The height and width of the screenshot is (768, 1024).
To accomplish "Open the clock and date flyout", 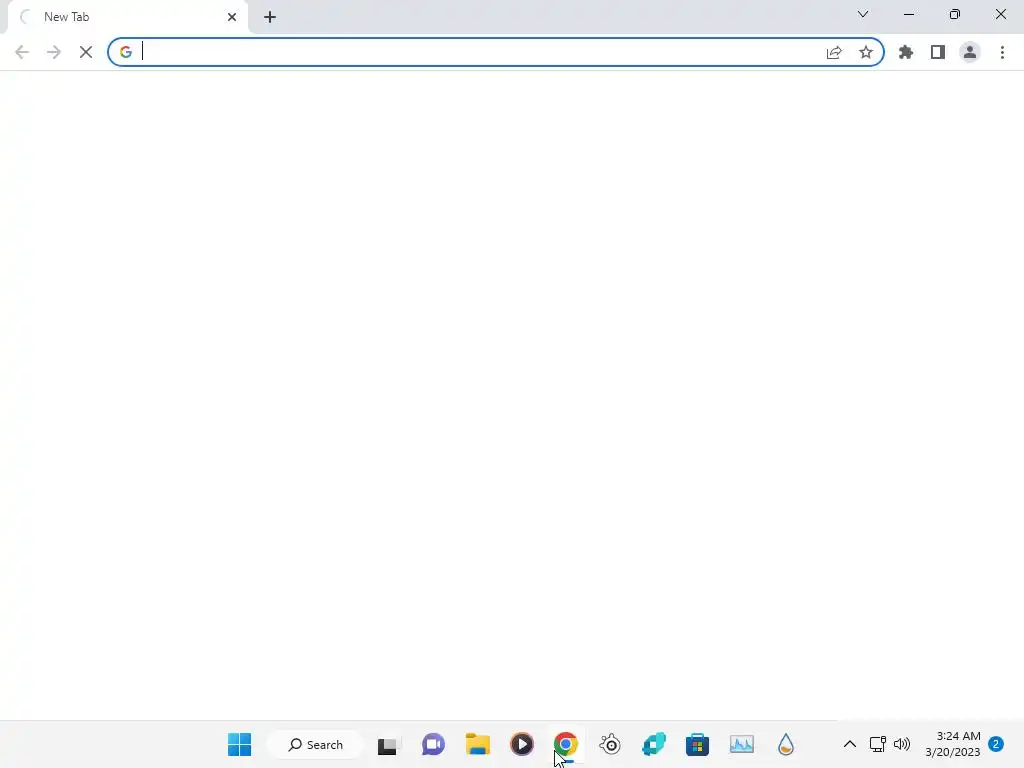I will tap(953, 744).
